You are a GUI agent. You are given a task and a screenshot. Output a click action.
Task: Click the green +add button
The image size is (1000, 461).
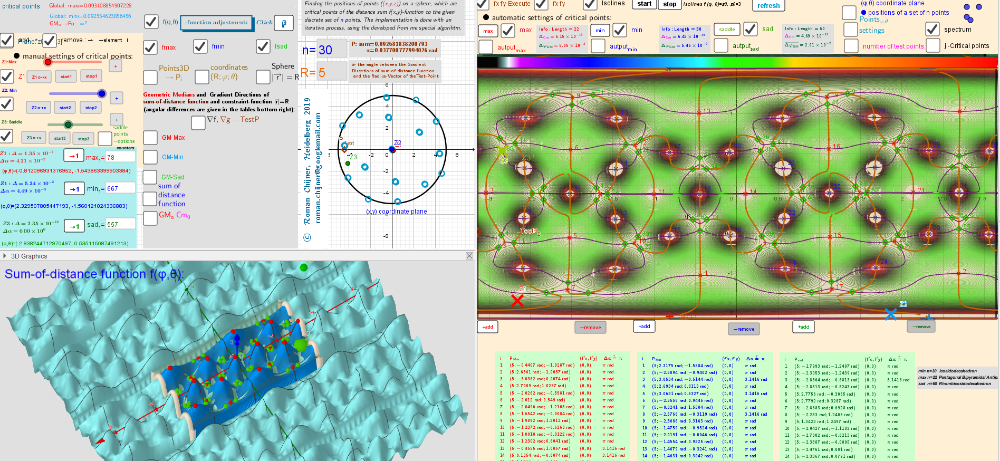[802, 326]
